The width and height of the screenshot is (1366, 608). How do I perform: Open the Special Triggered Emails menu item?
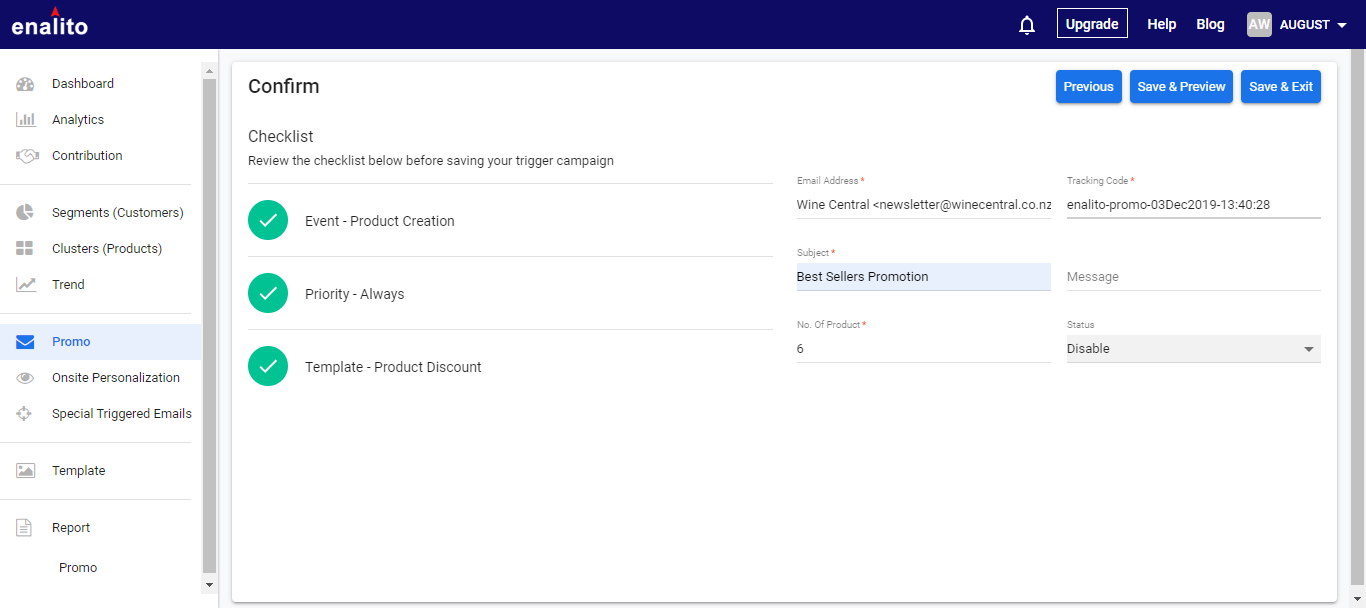(x=121, y=414)
